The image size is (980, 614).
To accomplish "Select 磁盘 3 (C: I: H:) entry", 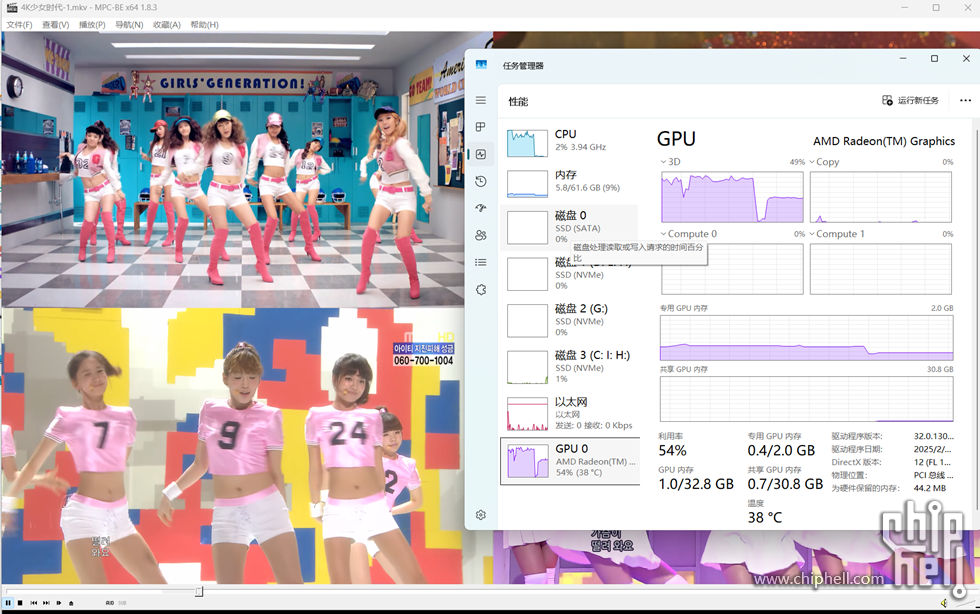I will click(x=570, y=366).
